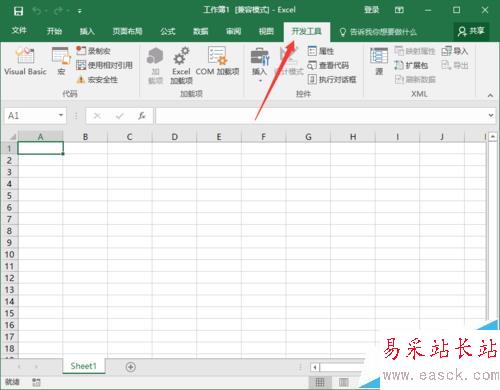
Task: Click Refresh Data (刷新数据)
Action: point(415,79)
